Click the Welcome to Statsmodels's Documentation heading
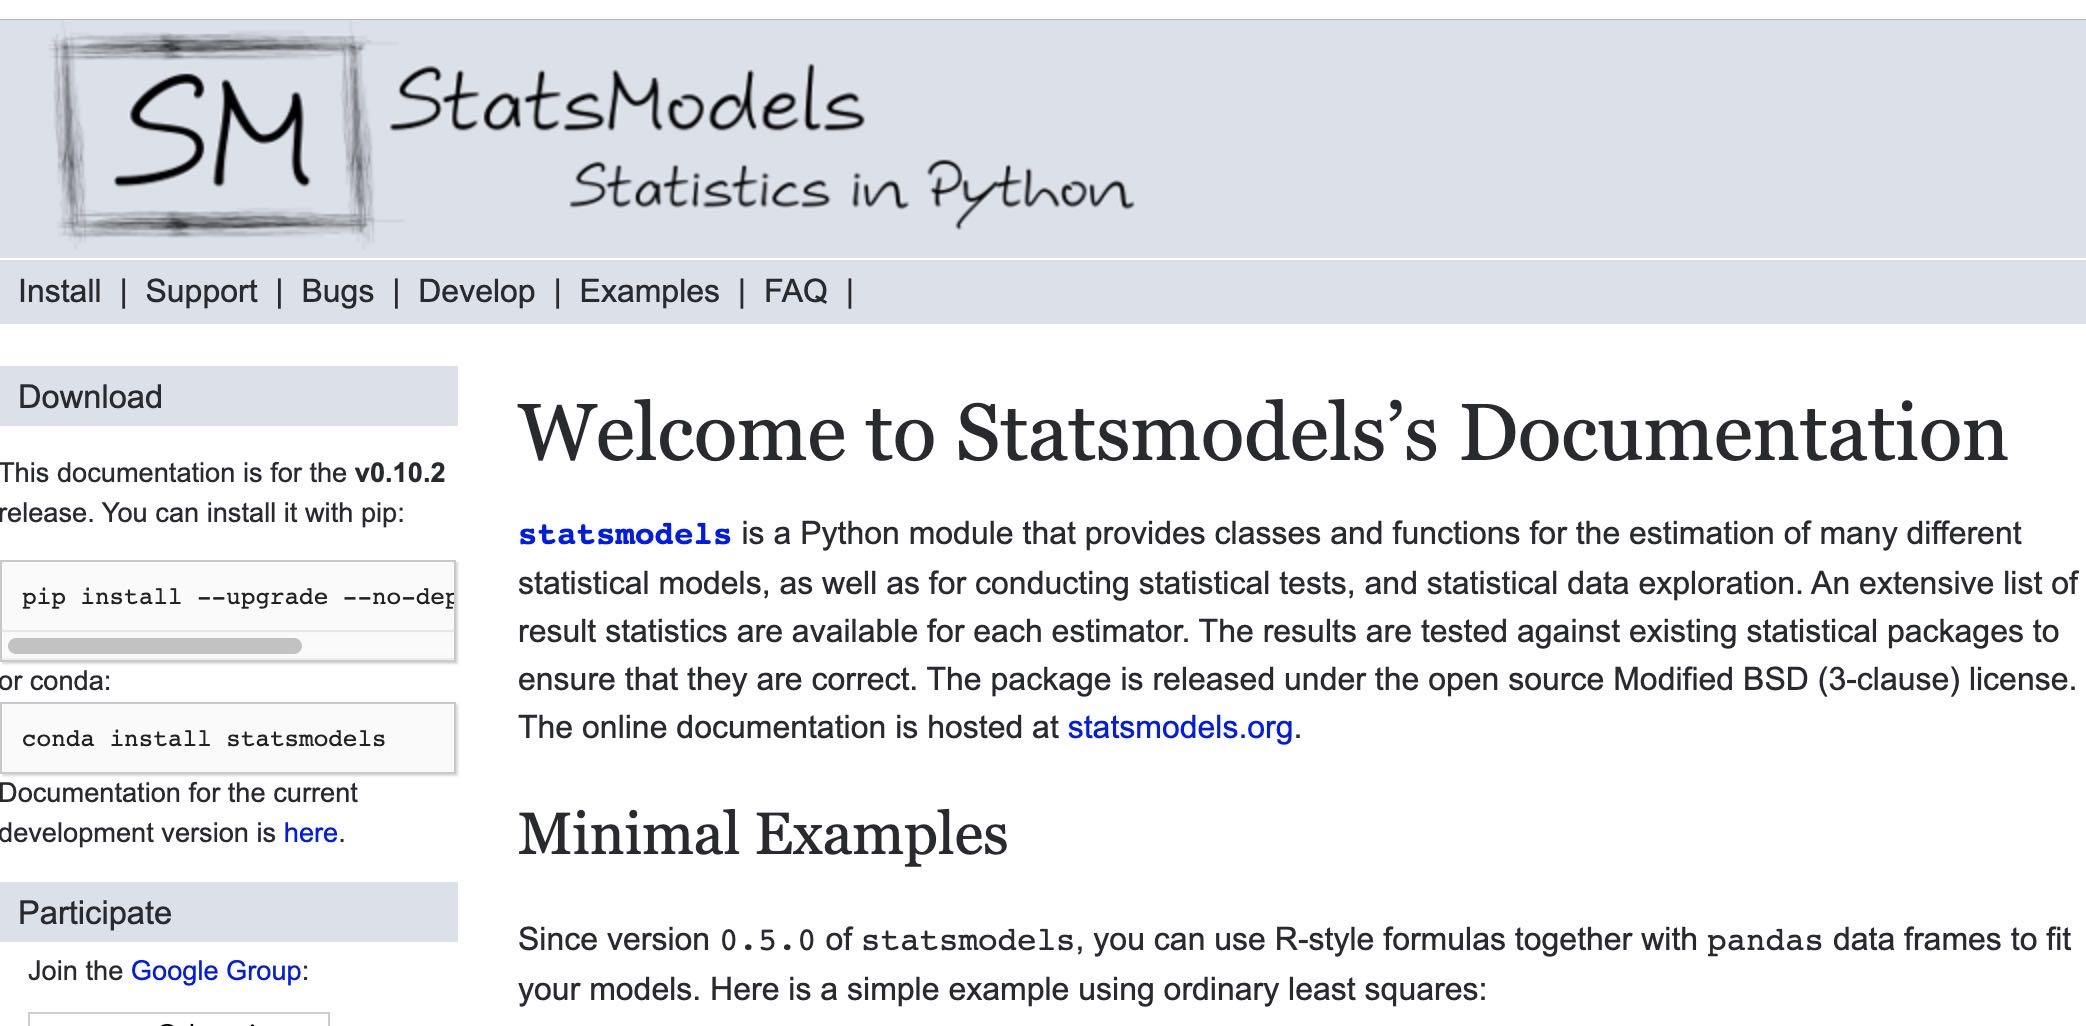Image resolution: width=2086 pixels, height=1026 pixels. (1262, 433)
